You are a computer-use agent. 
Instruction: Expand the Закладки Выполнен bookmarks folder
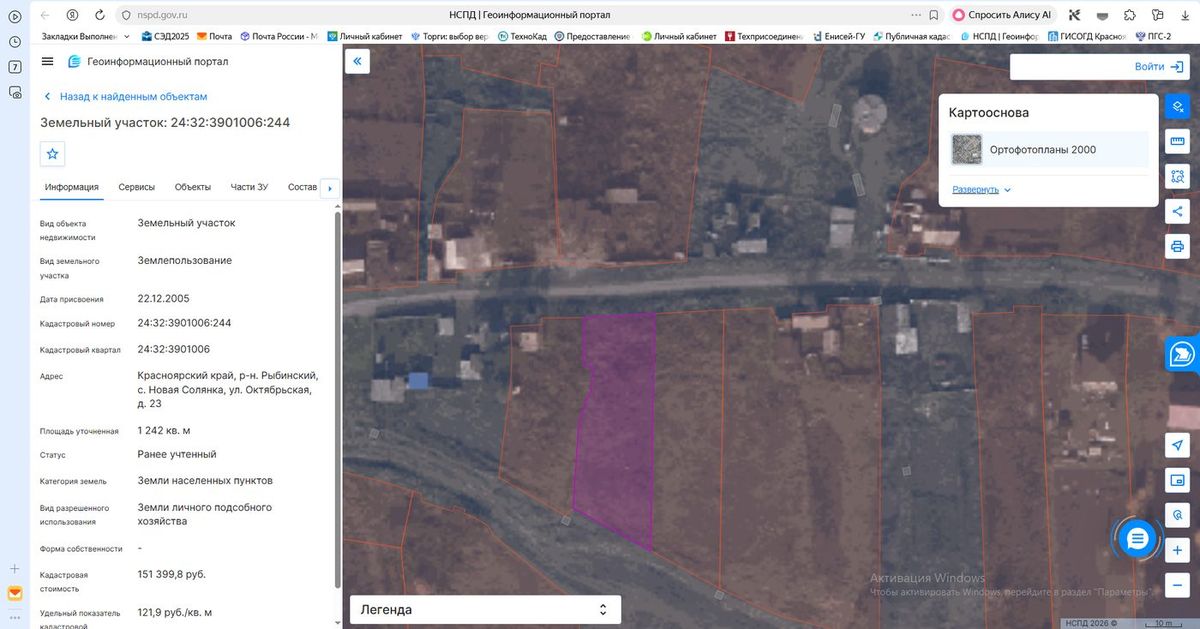pyautogui.click(x=85, y=36)
